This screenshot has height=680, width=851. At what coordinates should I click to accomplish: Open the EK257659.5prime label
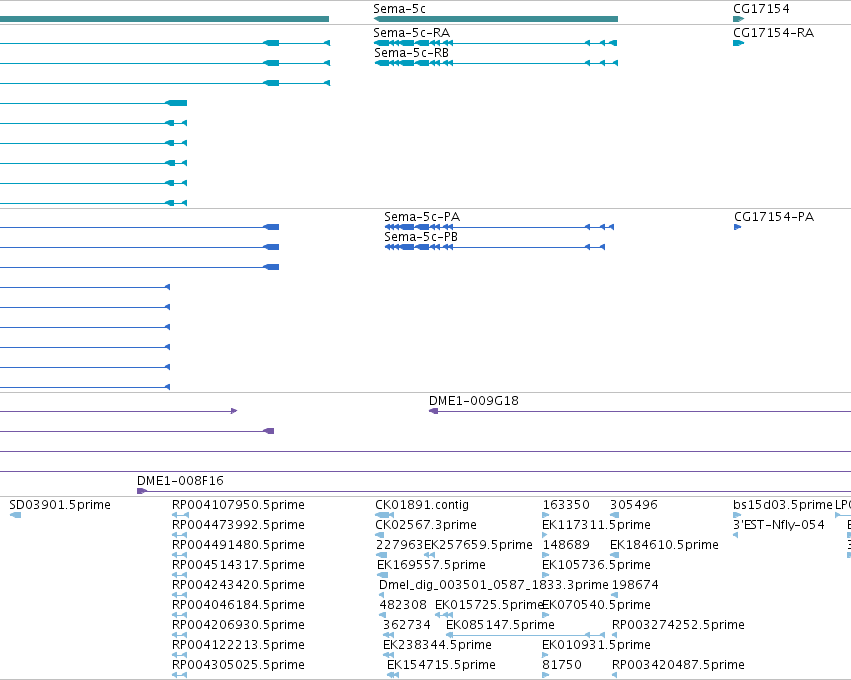click(x=478, y=544)
